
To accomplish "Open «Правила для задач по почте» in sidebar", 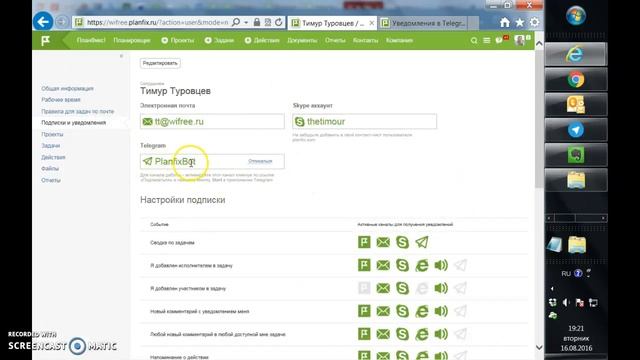I will click(x=78, y=111).
